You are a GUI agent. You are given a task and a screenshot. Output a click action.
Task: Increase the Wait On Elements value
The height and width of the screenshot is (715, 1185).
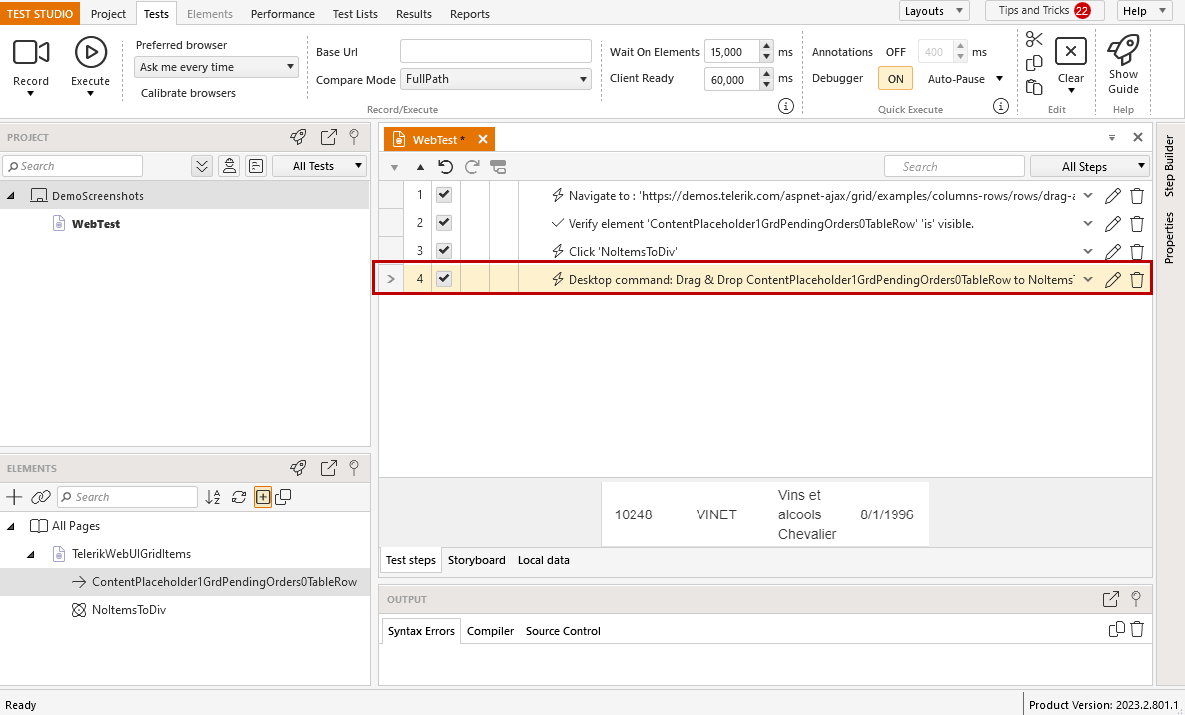pos(766,46)
